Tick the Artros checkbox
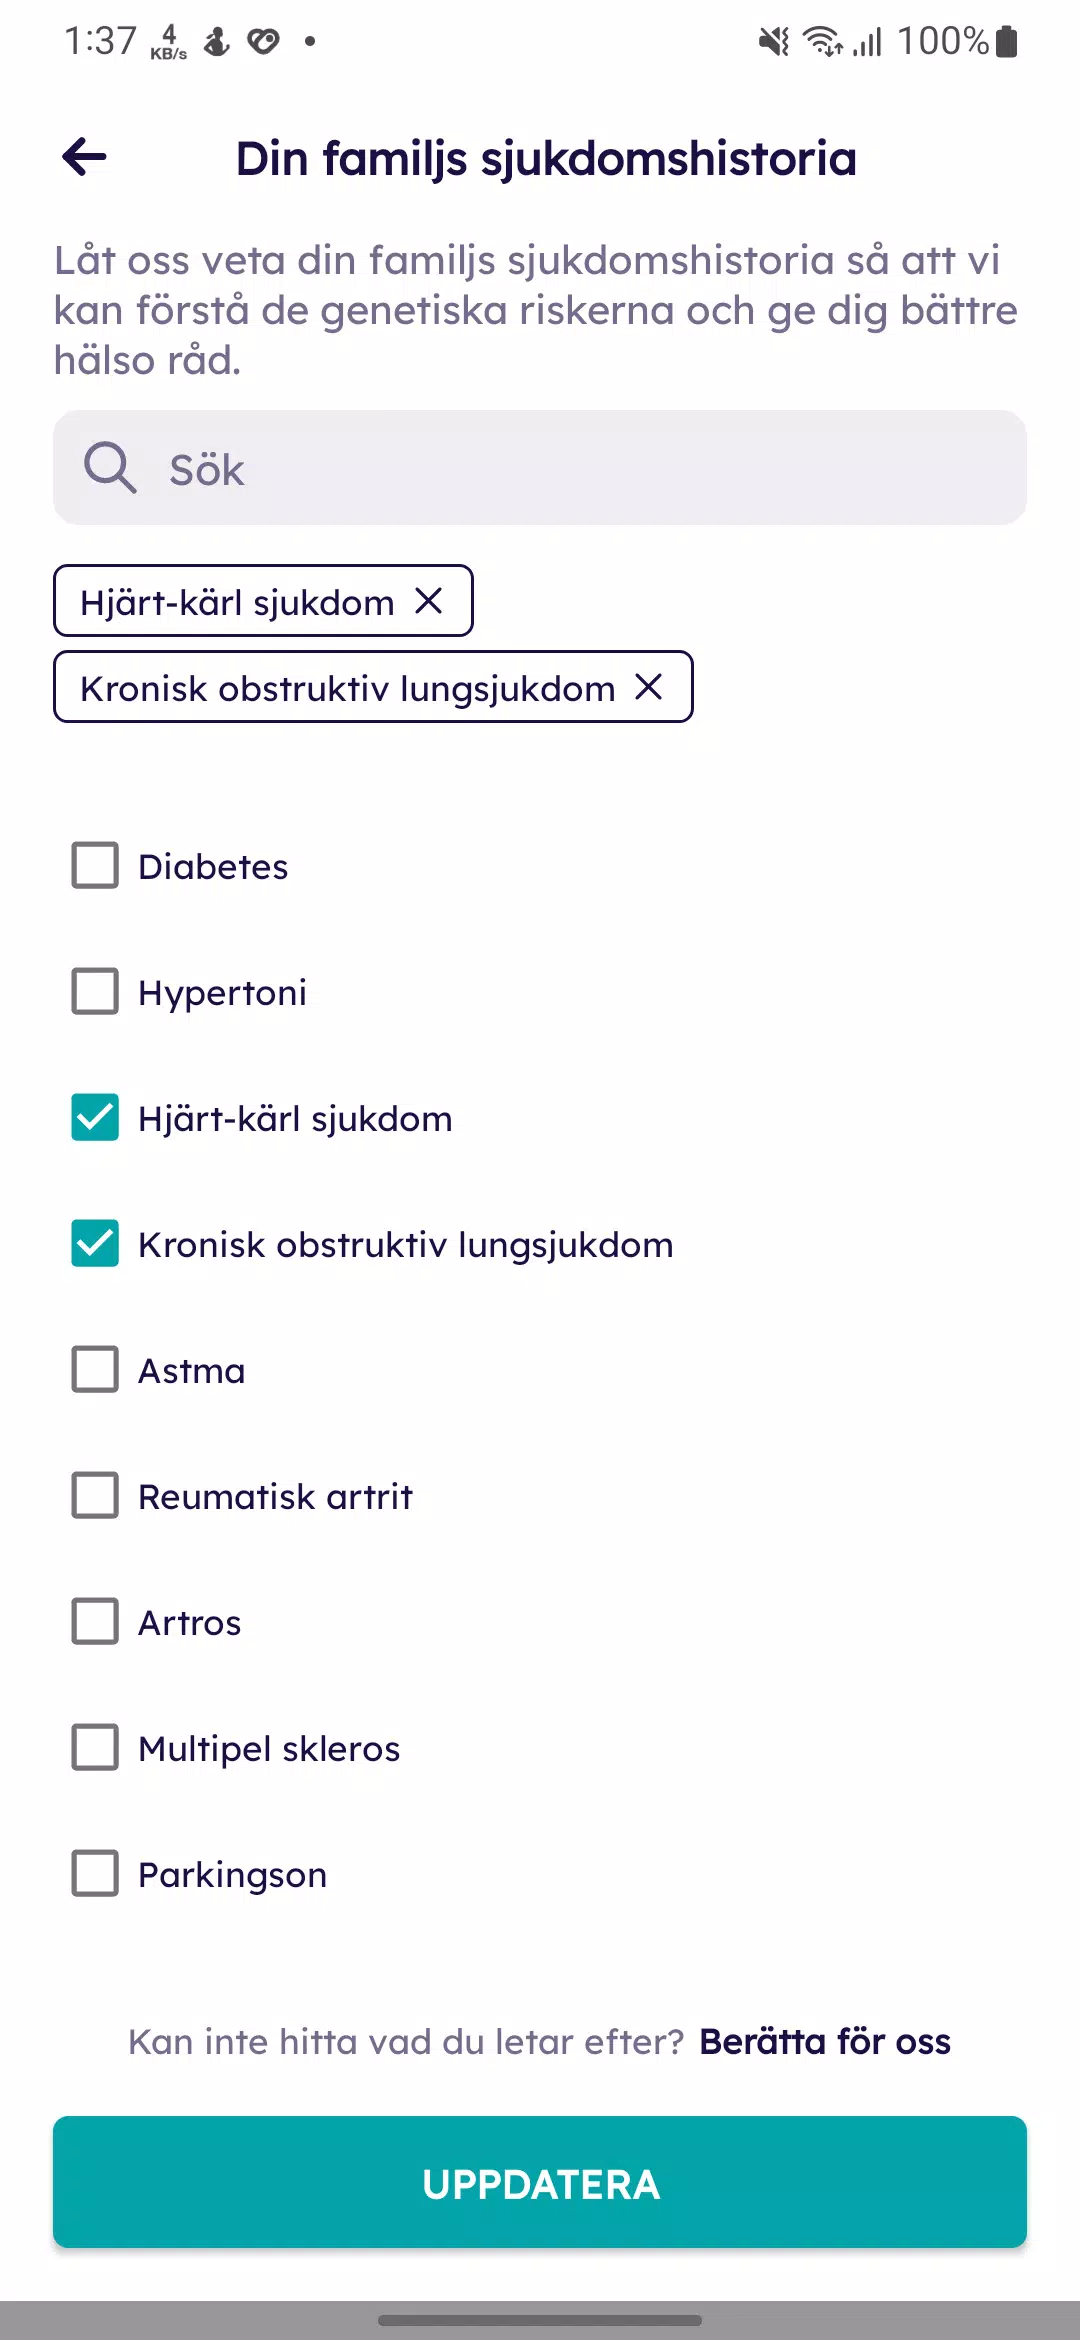The width and height of the screenshot is (1080, 2340). tap(95, 1621)
